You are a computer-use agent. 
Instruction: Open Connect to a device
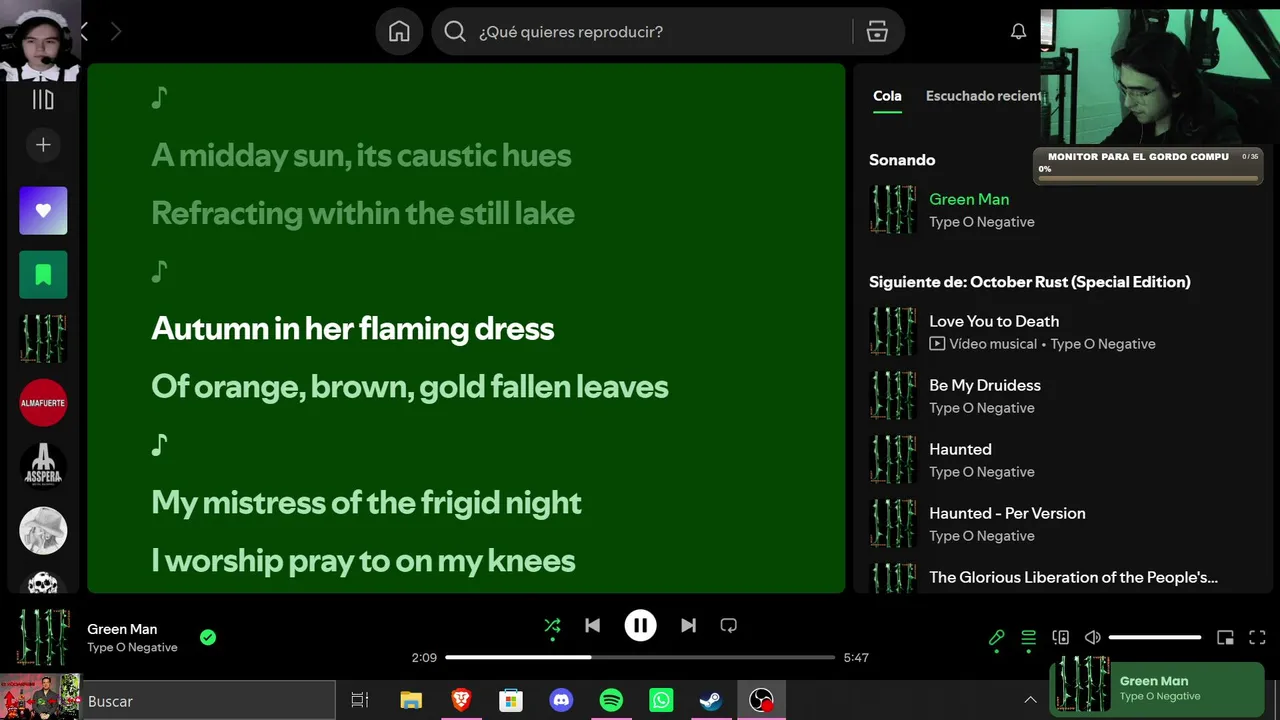click(x=1060, y=638)
